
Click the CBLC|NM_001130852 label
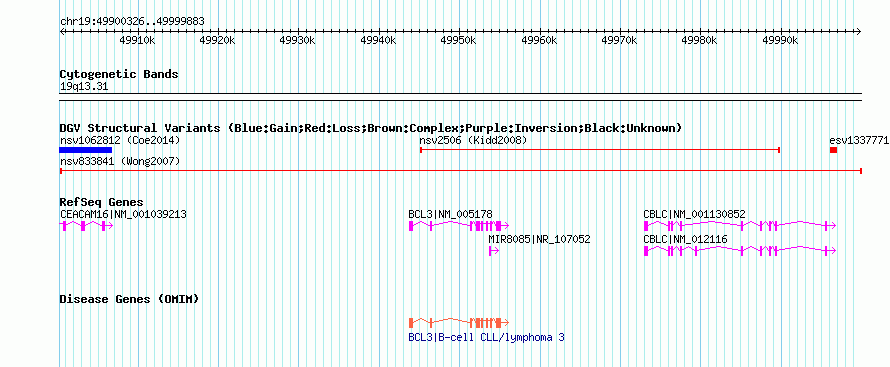(695, 214)
